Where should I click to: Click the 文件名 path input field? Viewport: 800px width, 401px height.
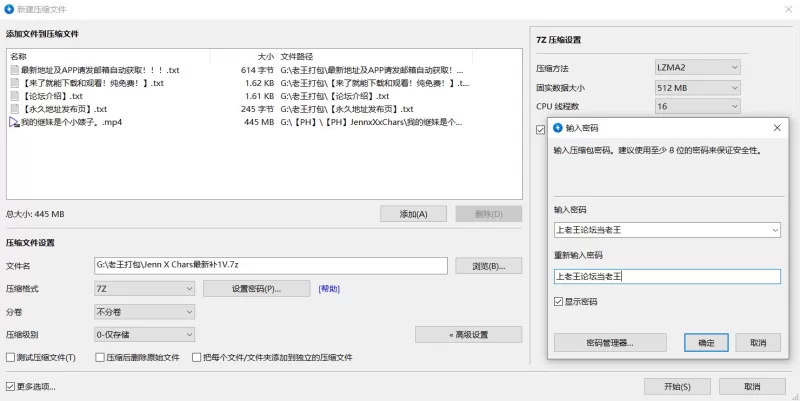tap(271, 265)
